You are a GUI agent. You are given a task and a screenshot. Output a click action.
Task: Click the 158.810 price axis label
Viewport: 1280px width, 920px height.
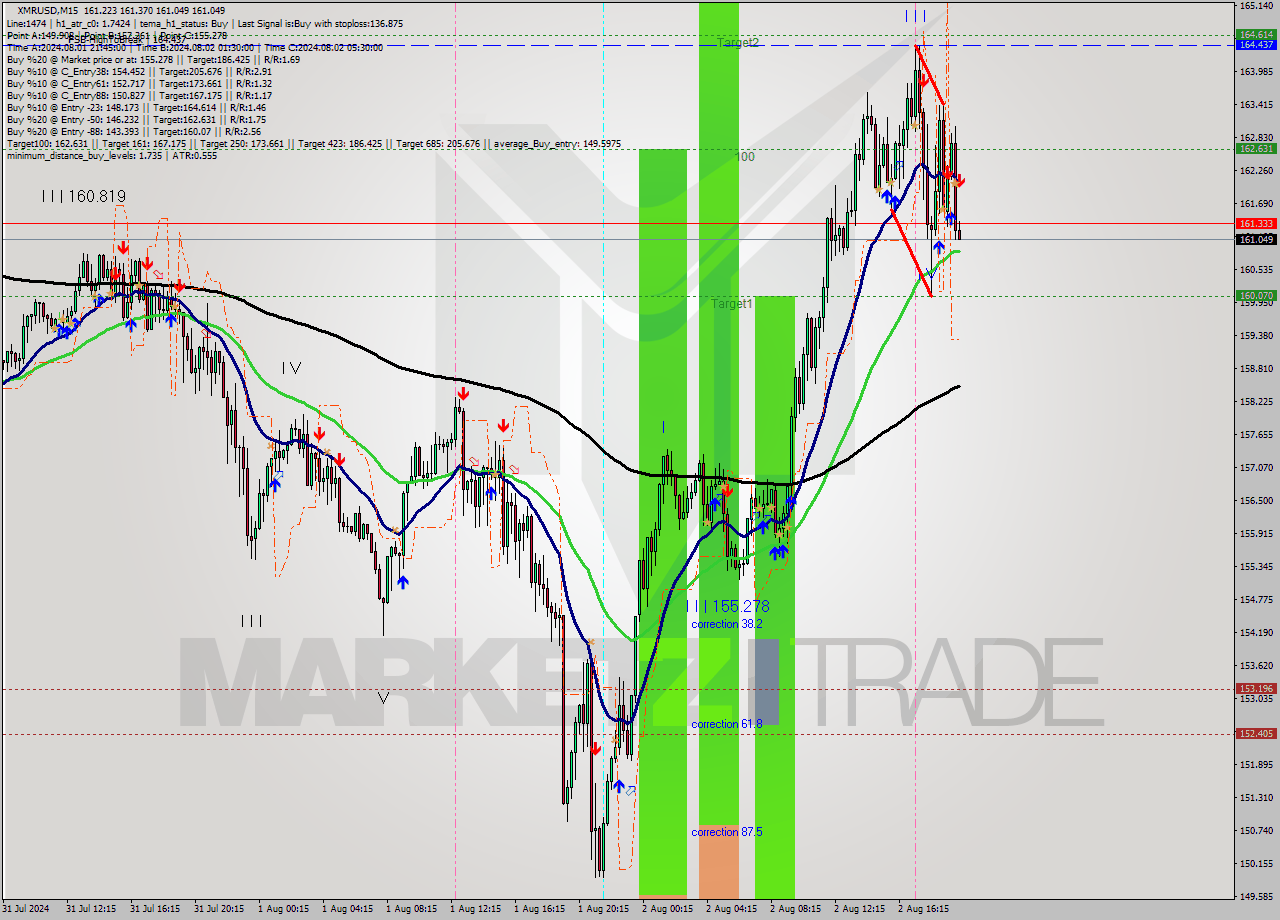click(1256, 369)
